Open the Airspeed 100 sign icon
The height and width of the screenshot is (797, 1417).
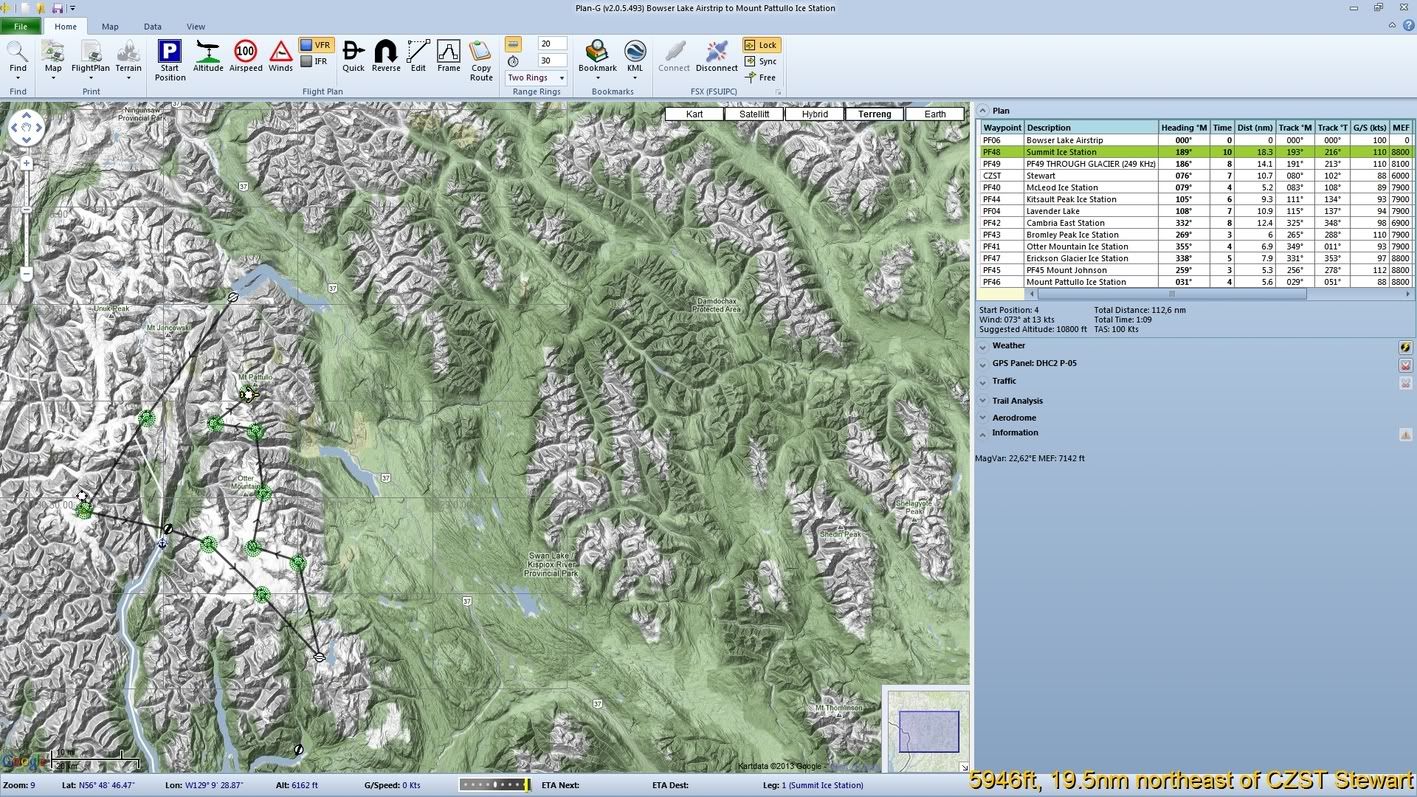(x=245, y=51)
